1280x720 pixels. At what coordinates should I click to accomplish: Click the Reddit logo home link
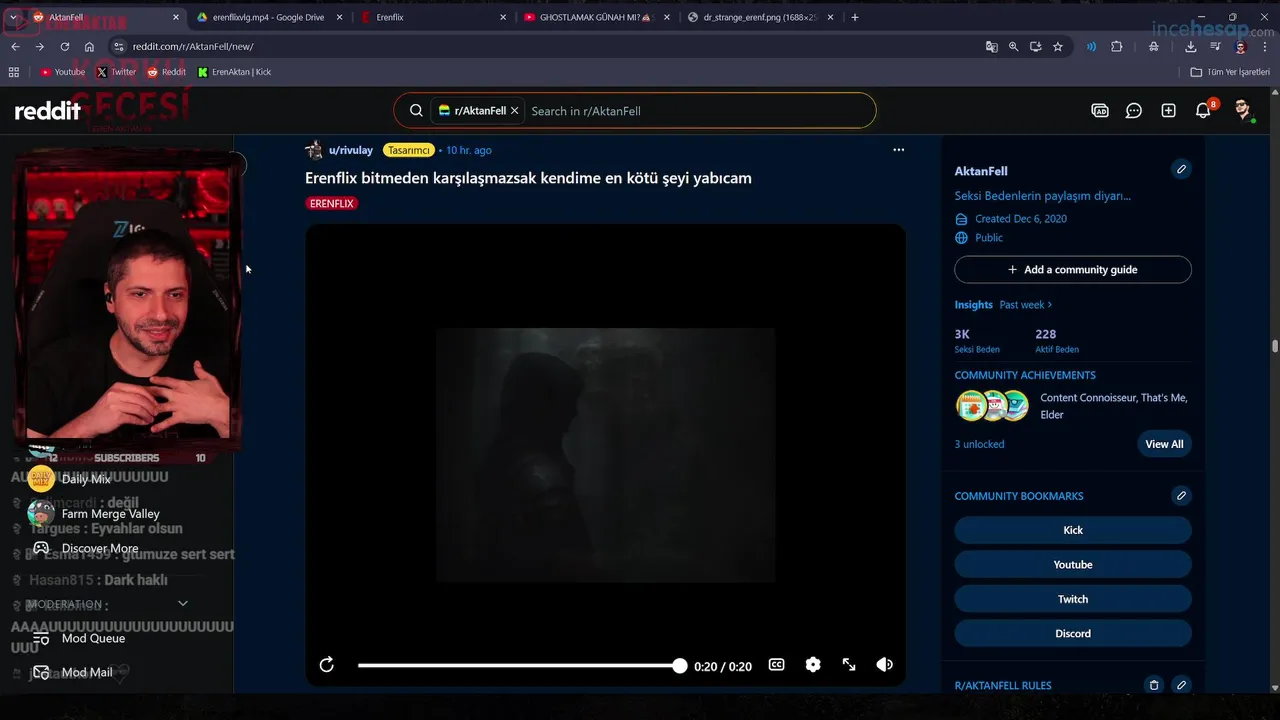tap(47, 111)
